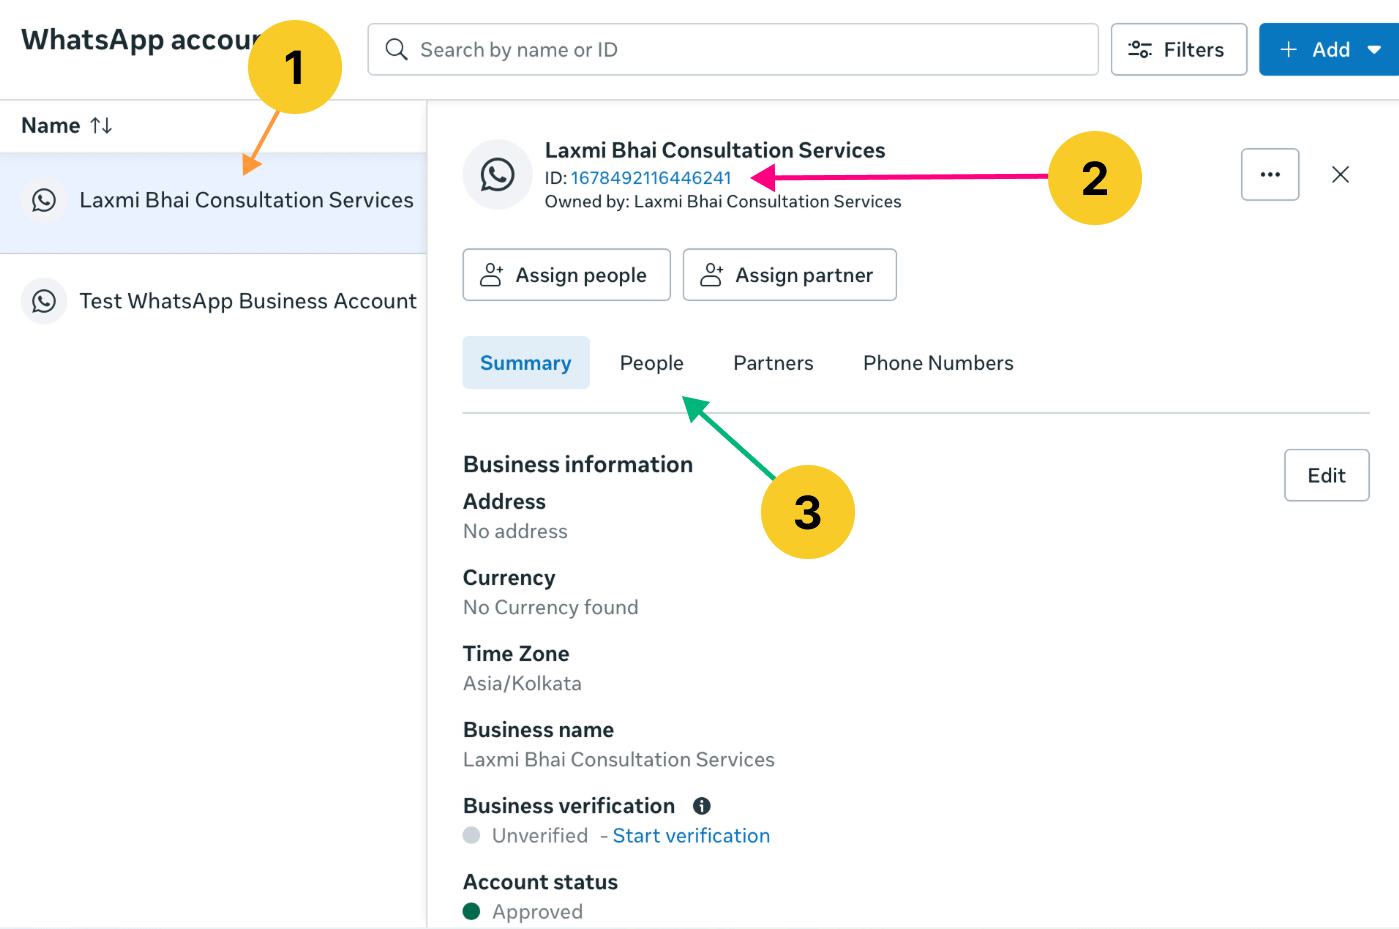Select Test WhatsApp Business Account row
The width and height of the screenshot is (1399, 929).
213,302
